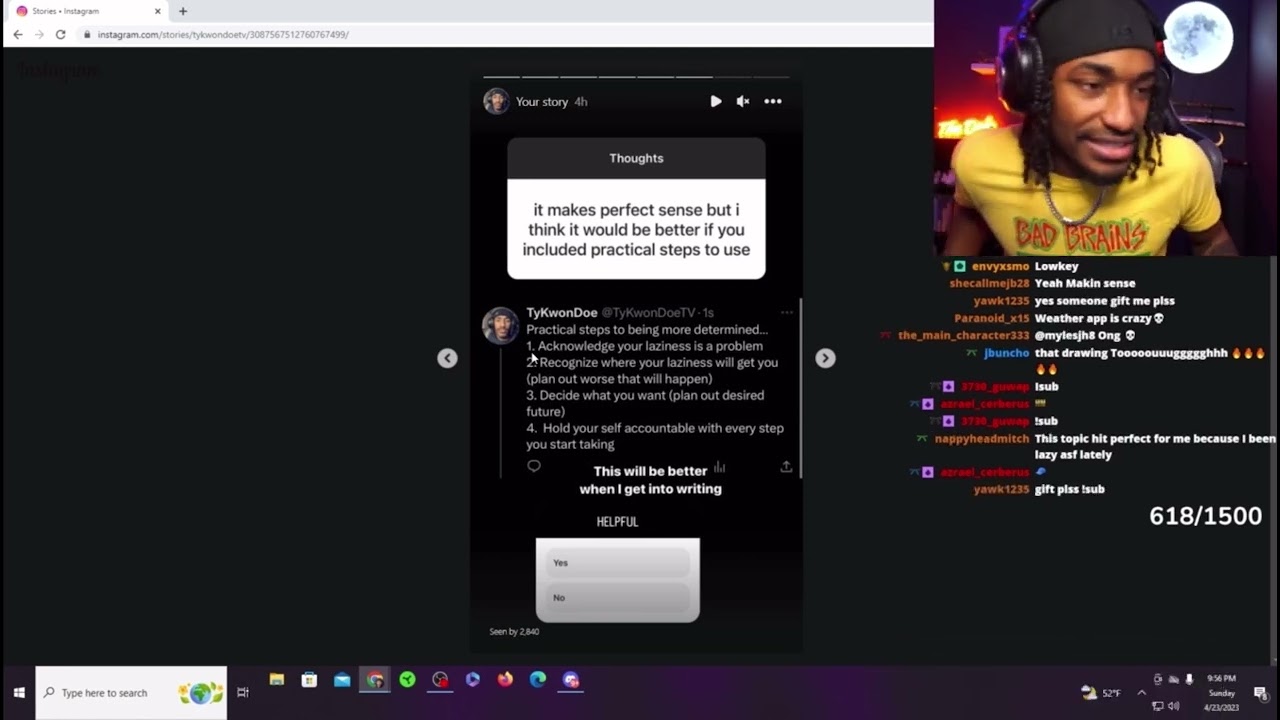Vote Yes on the Helpful poll
The image size is (1280, 720).
pyautogui.click(x=618, y=563)
